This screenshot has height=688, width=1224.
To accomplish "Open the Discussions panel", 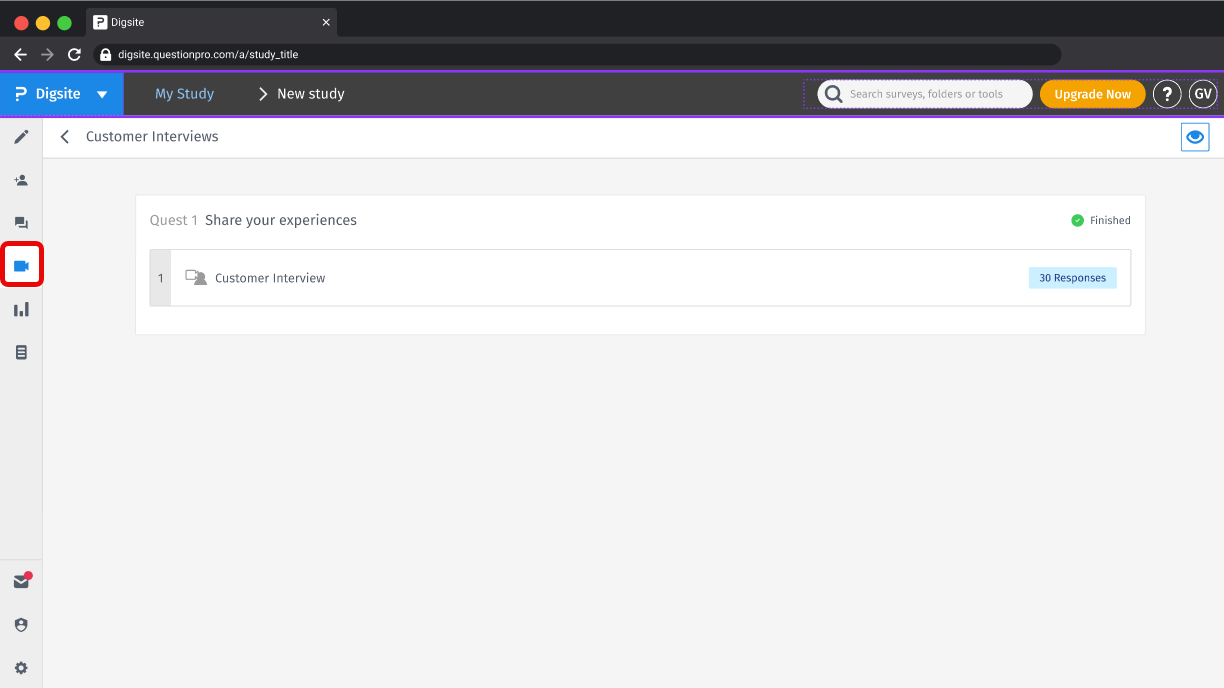I will (x=21, y=223).
